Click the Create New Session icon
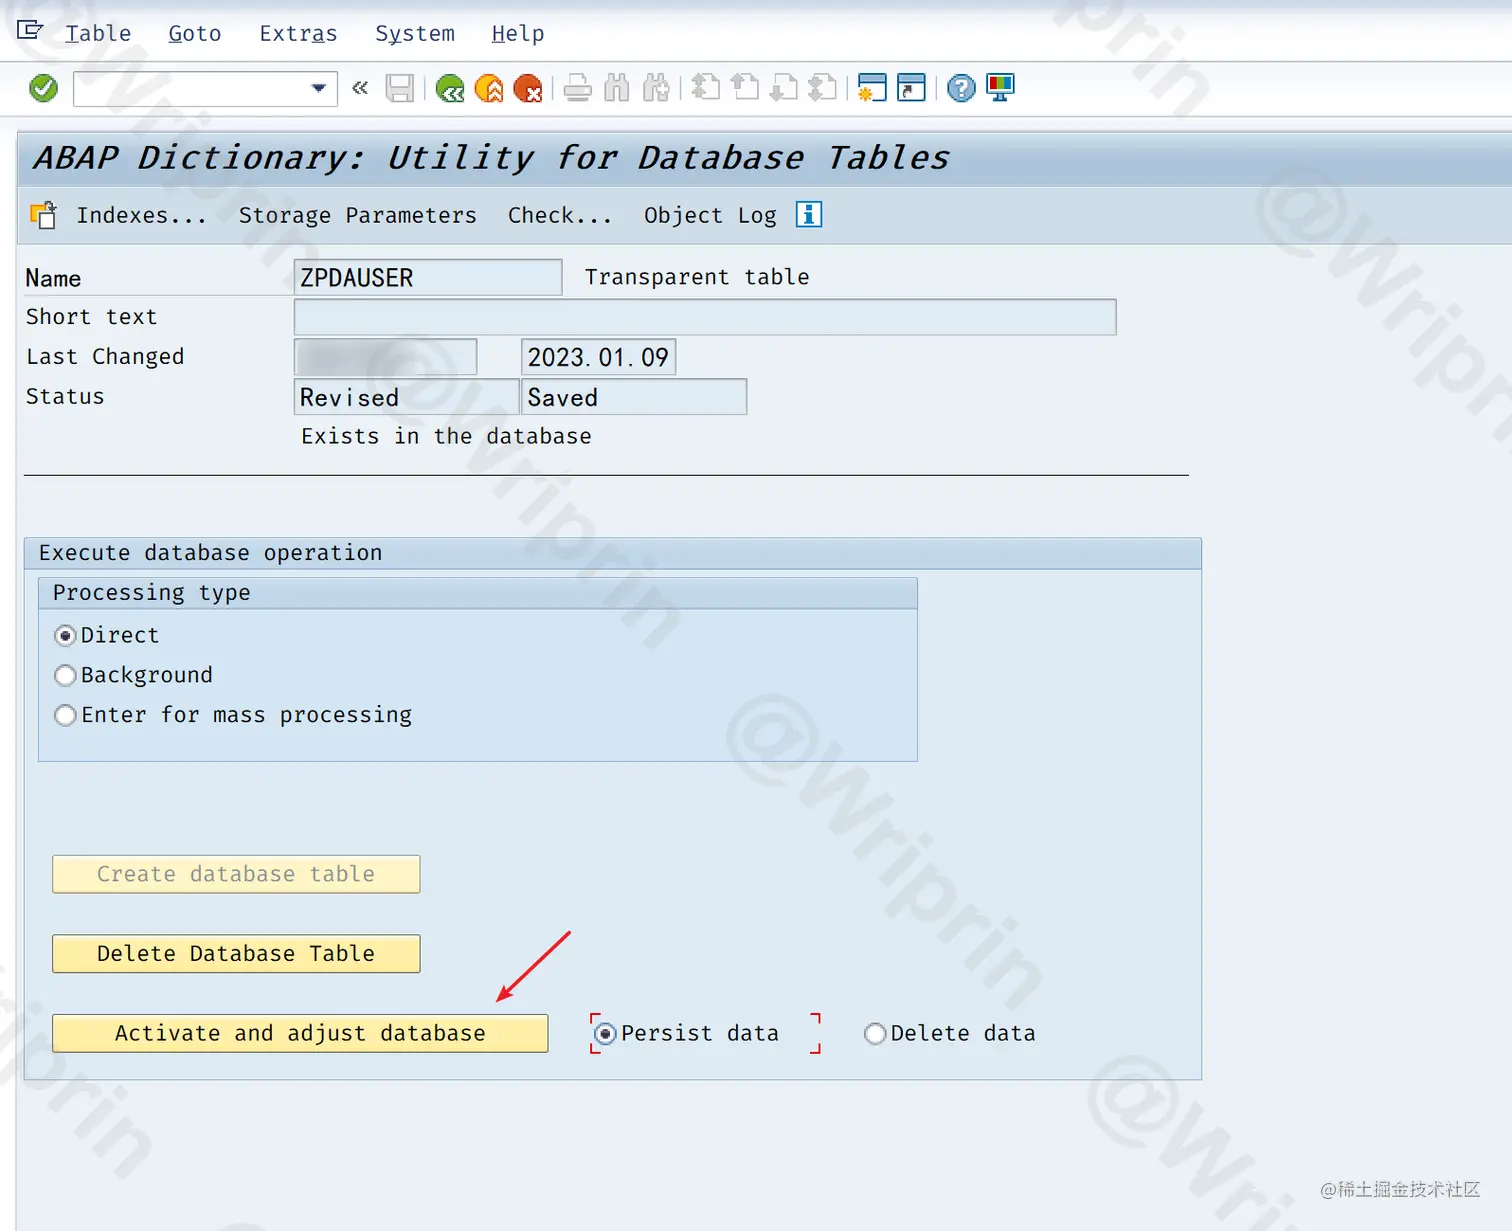Viewport: 1512px width, 1231px height. pos(872,88)
